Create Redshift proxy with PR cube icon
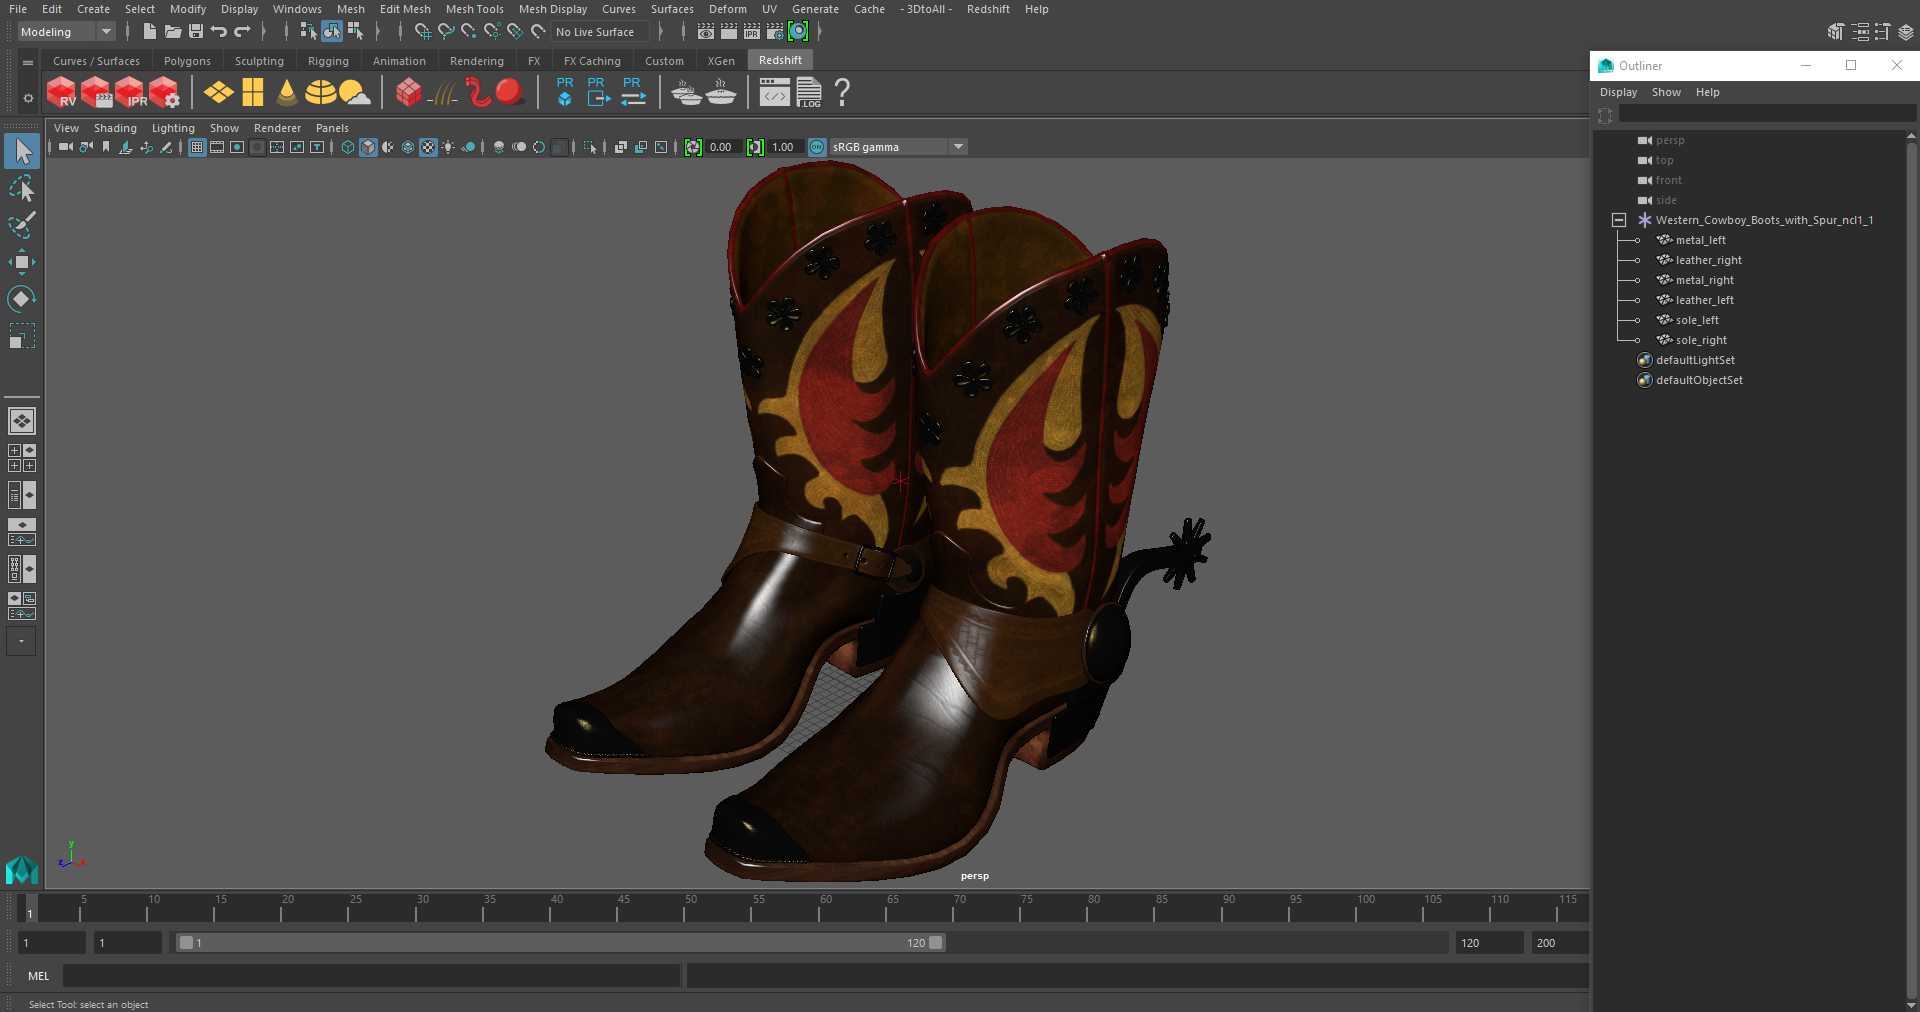The width and height of the screenshot is (1920, 1012). coord(565,92)
